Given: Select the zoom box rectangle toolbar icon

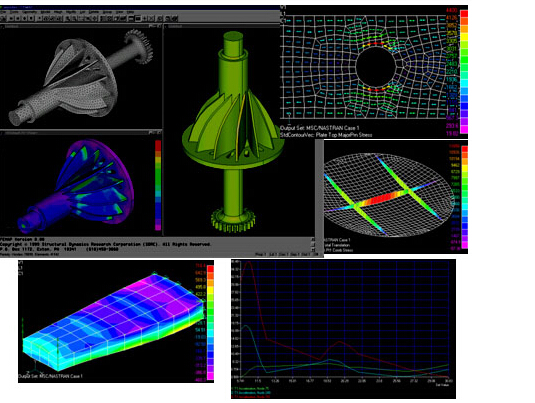Looking at the screenshot, I should tap(138, 18).
